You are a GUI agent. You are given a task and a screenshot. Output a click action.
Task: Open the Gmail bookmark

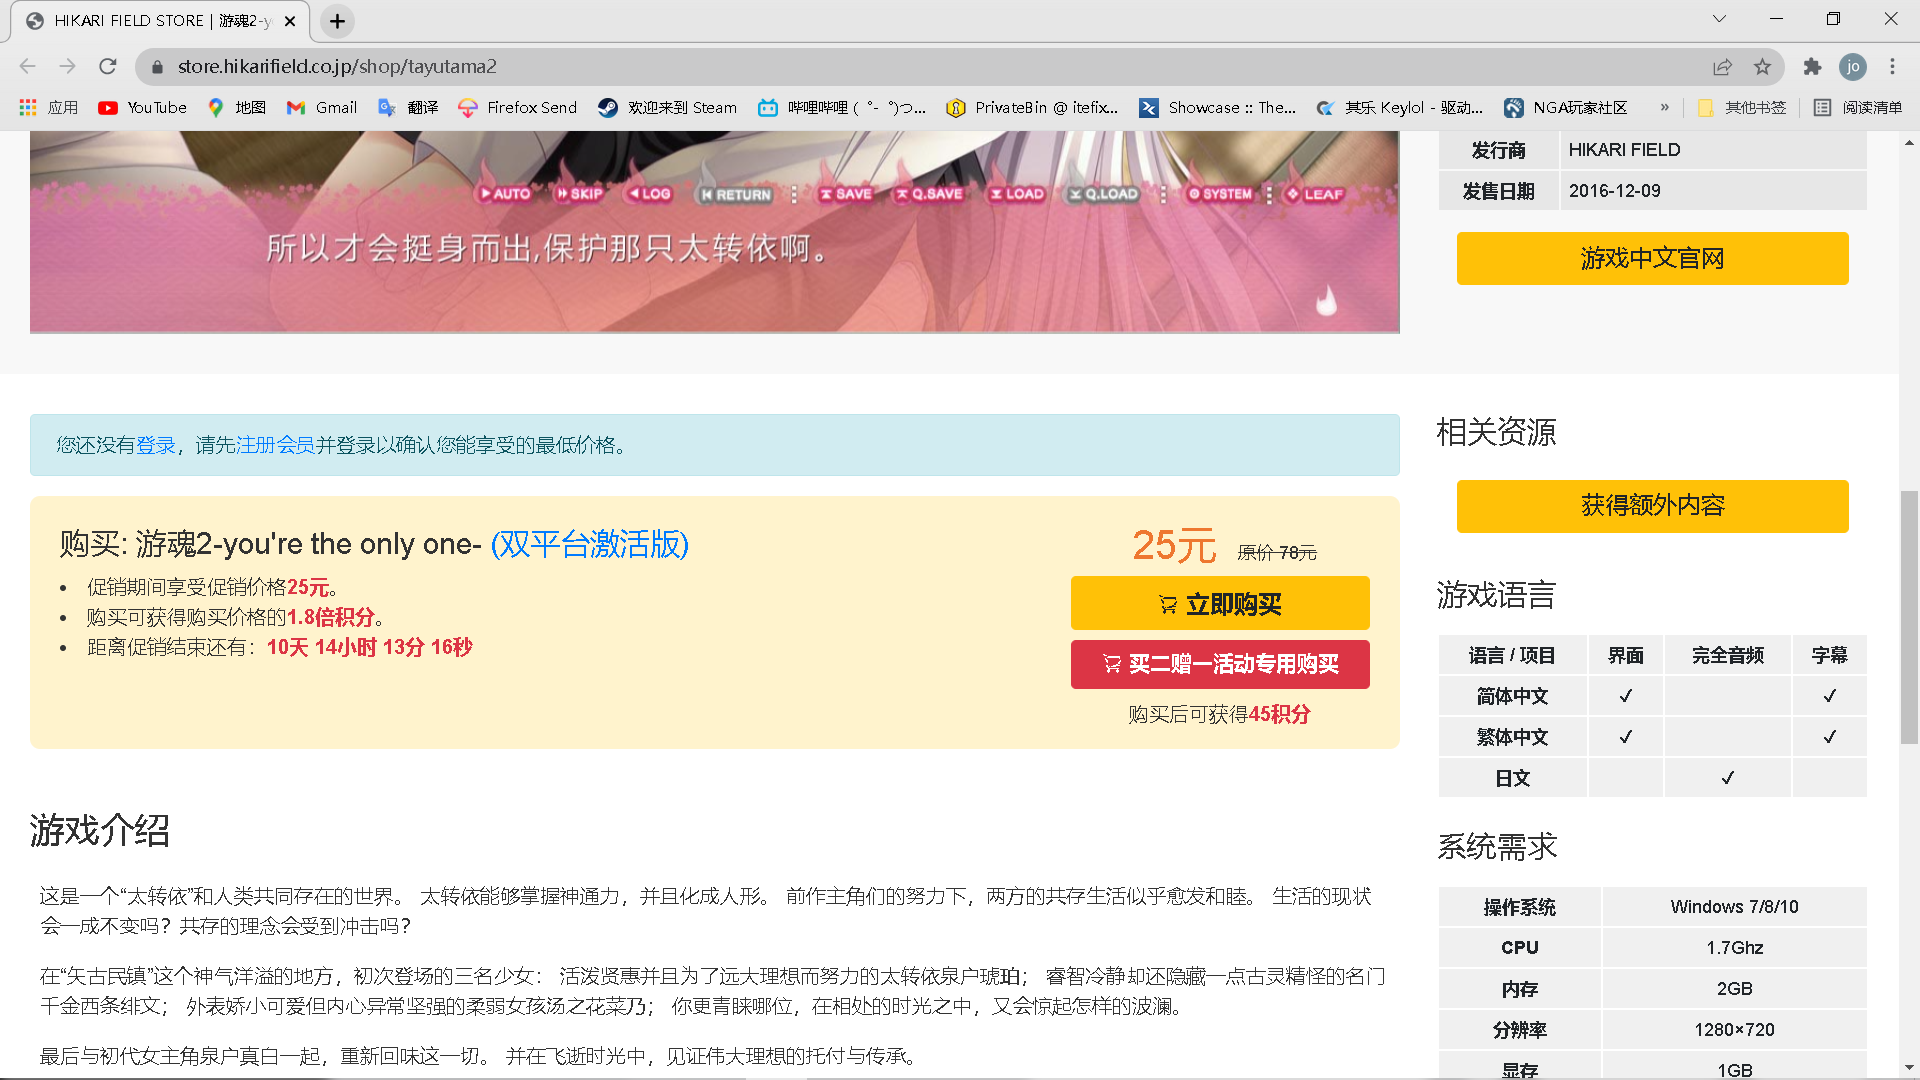322,107
